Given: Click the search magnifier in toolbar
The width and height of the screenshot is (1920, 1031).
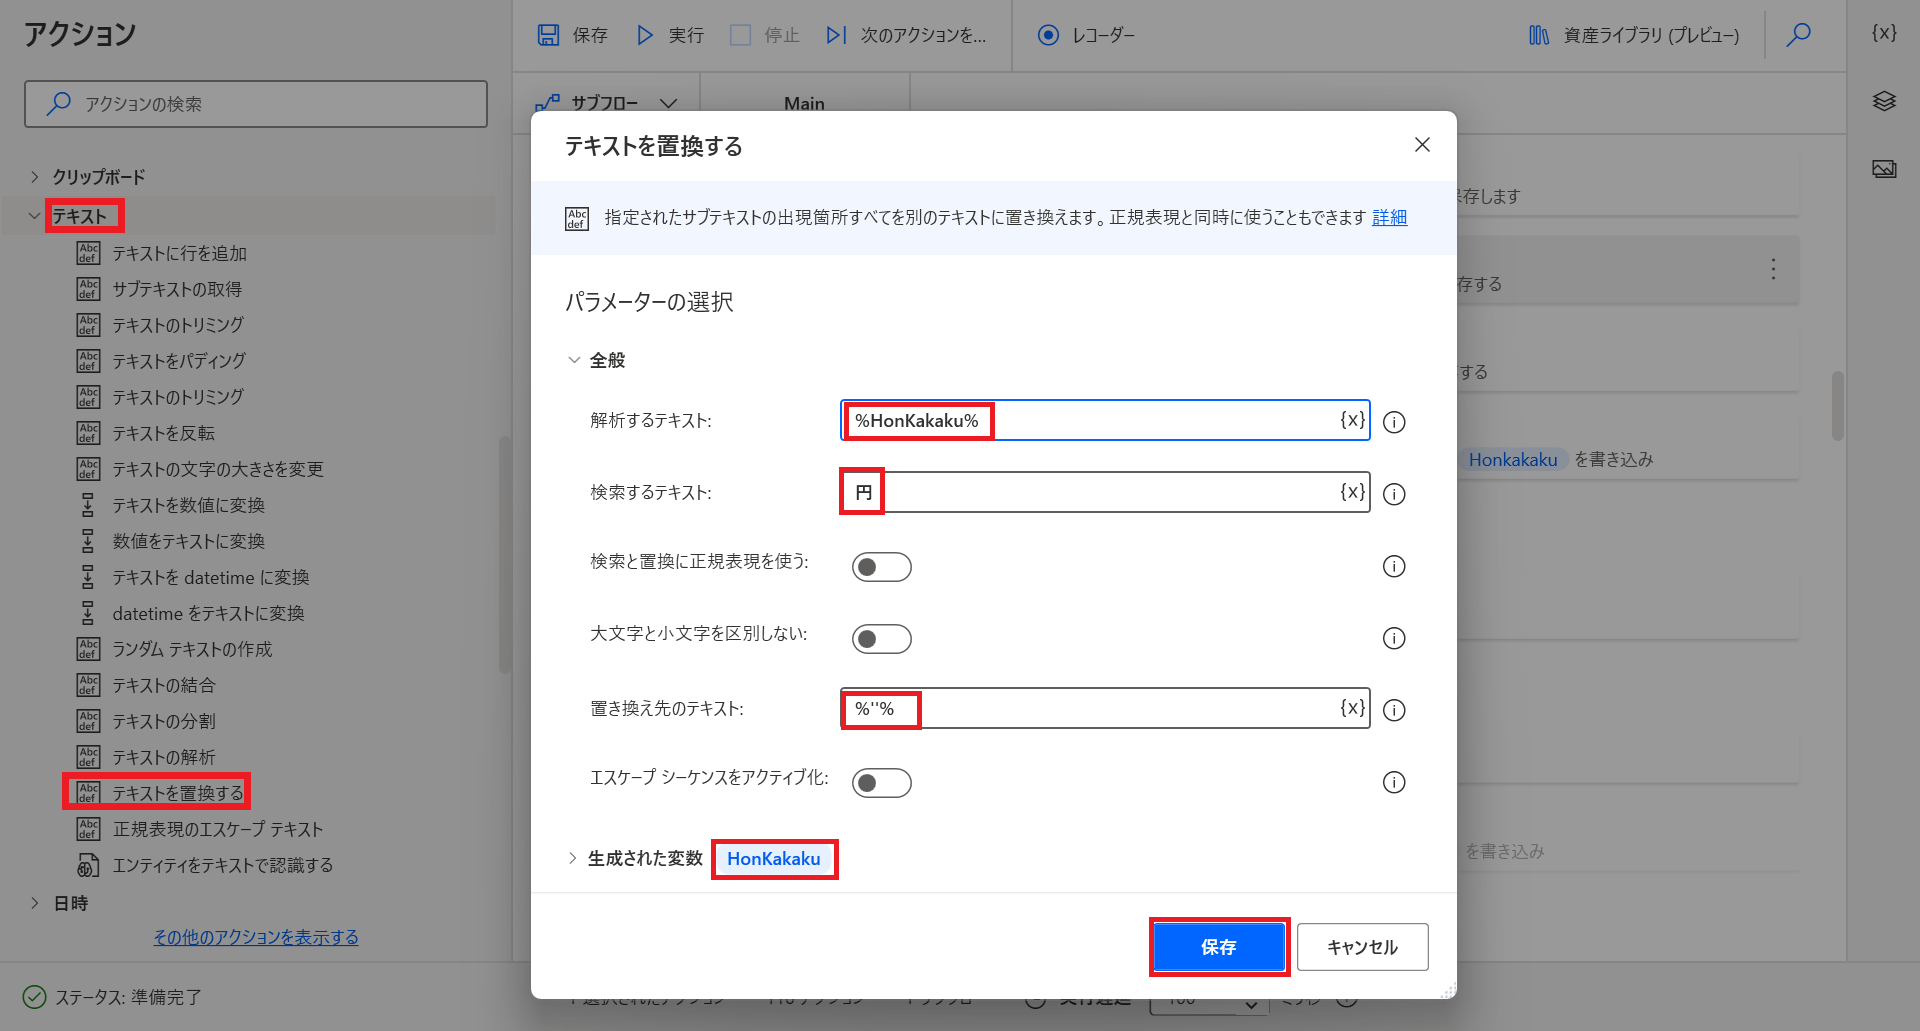Looking at the screenshot, I should [1799, 35].
